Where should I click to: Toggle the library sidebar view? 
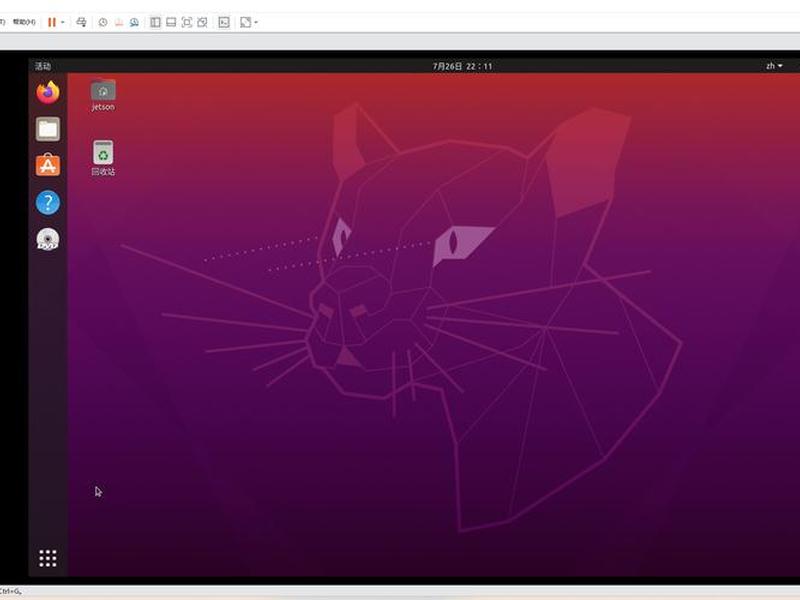tap(155, 22)
